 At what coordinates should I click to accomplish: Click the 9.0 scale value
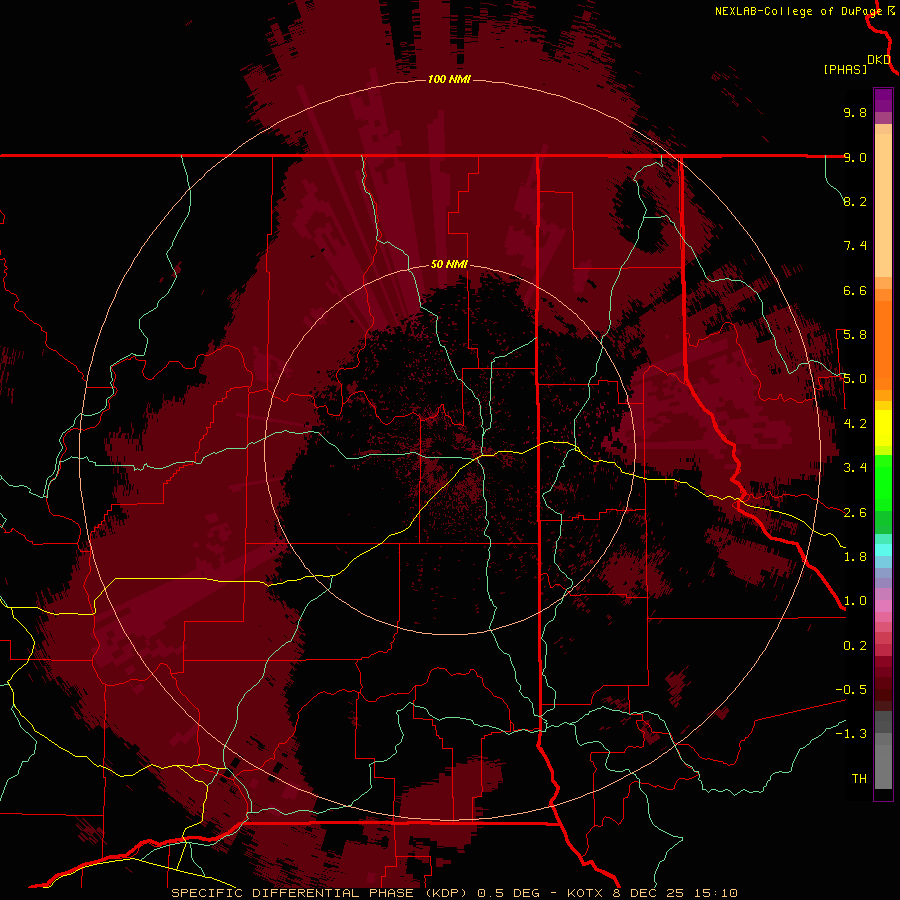point(855,157)
